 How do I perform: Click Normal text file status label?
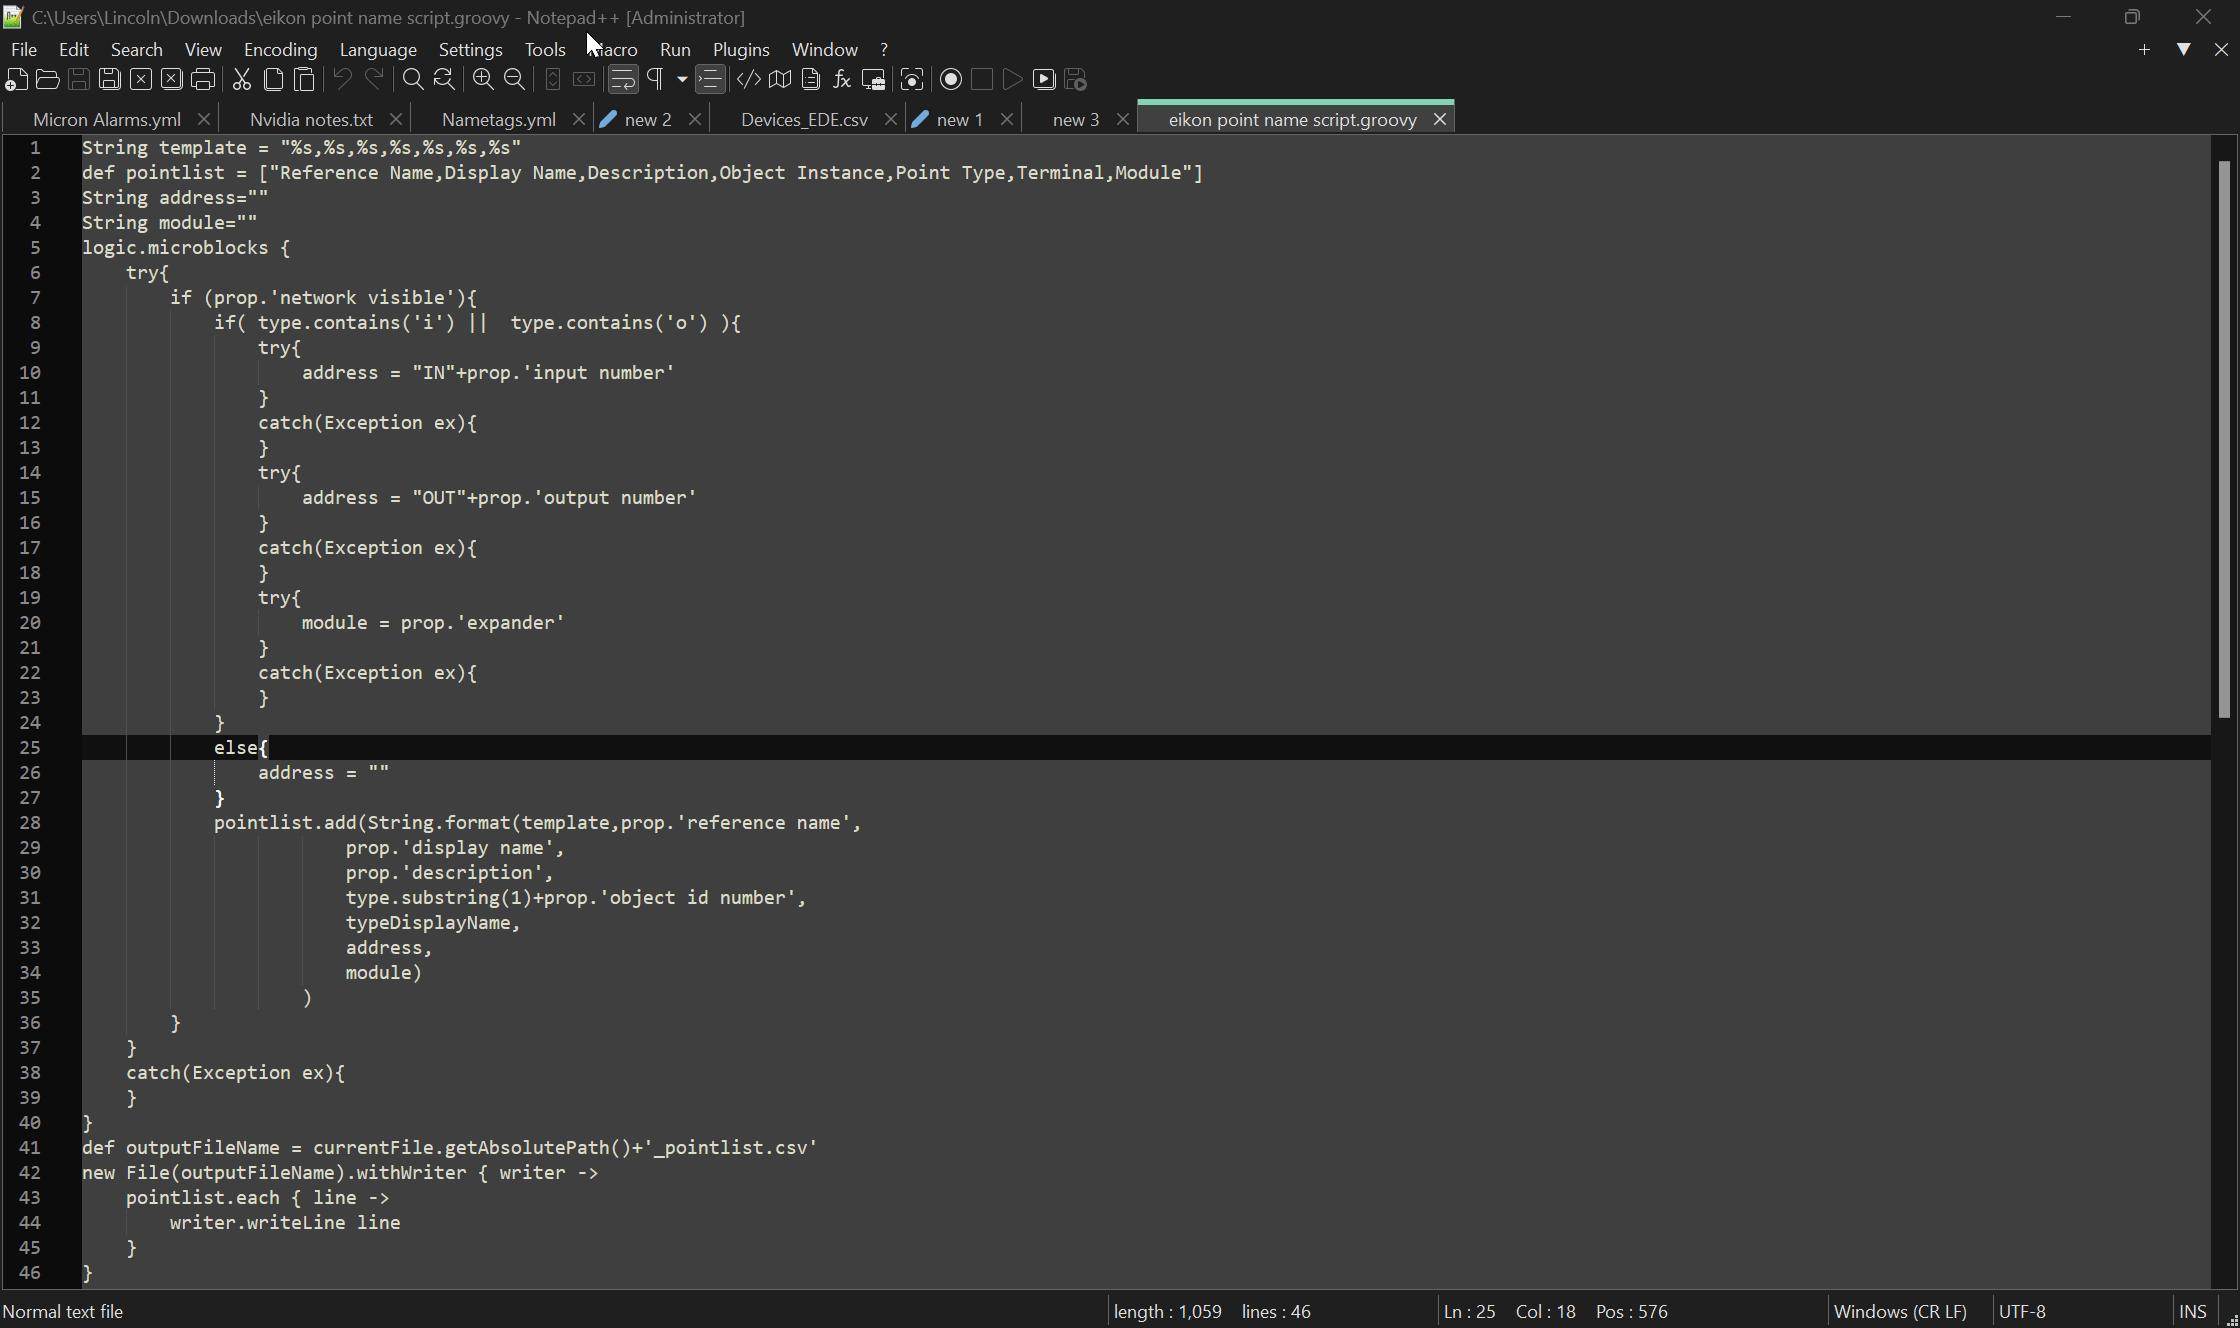coord(64,1311)
